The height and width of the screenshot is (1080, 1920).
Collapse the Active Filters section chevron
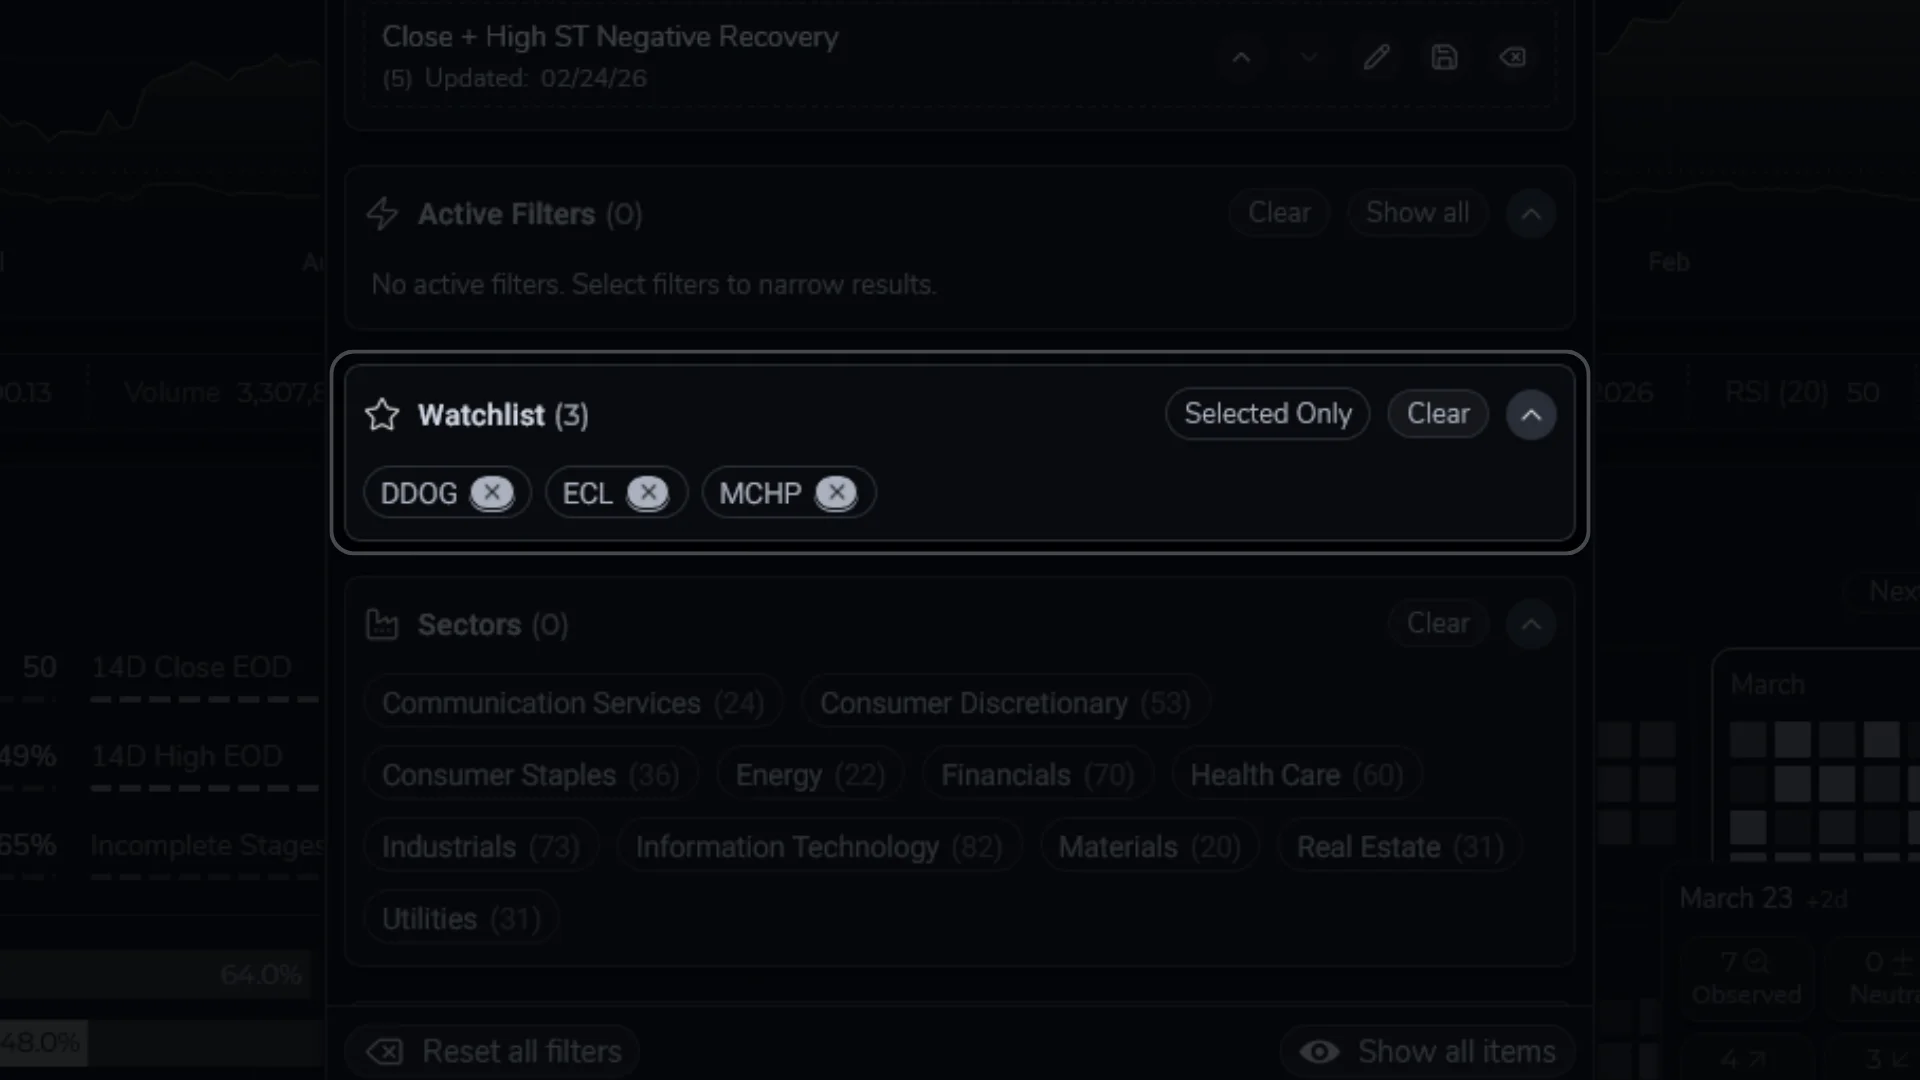[1530, 213]
